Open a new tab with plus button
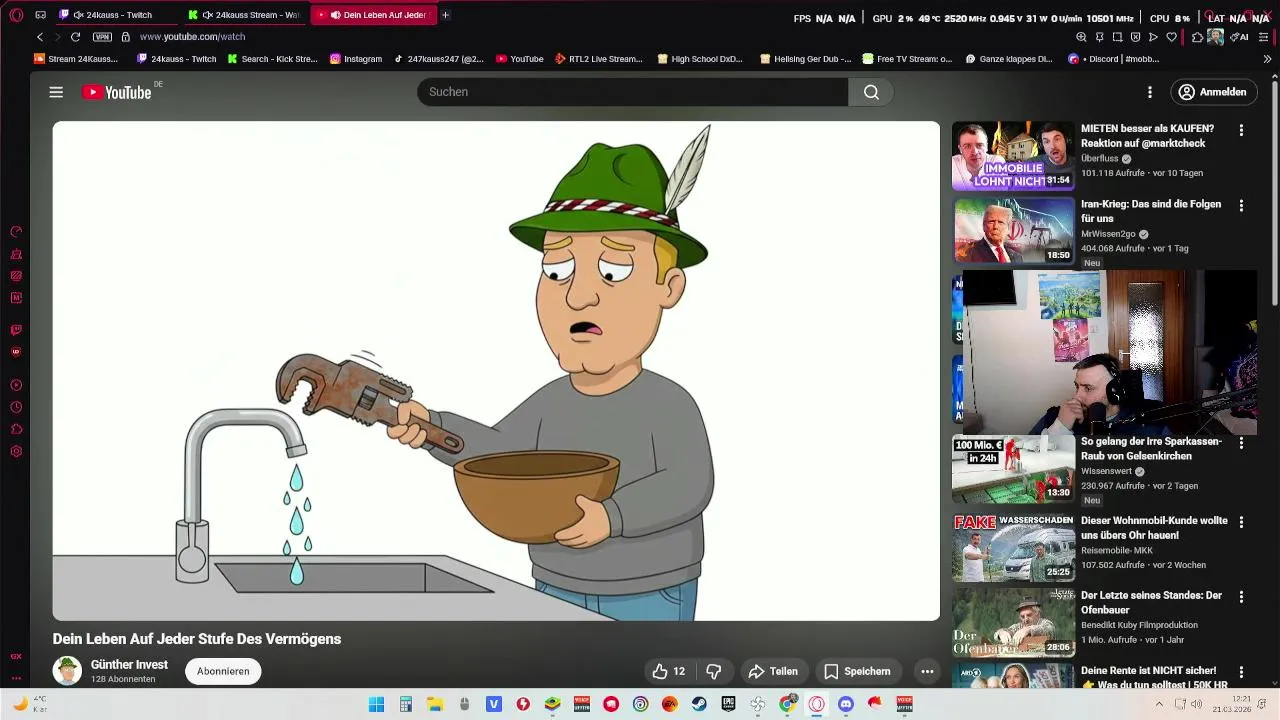 pyautogui.click(x=446, y=15)
